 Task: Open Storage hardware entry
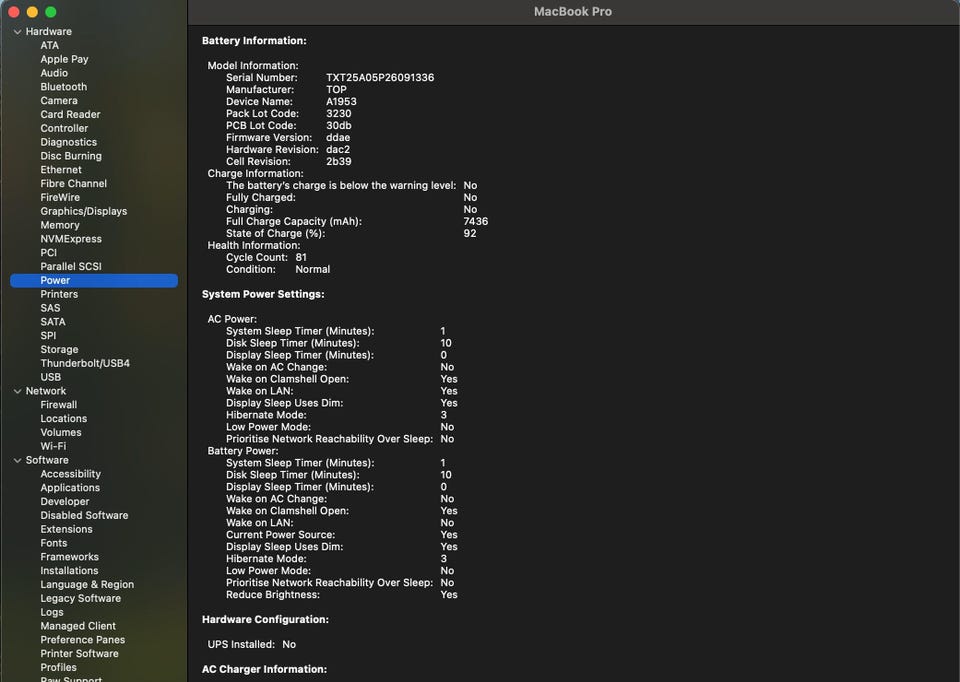pyautogui.click(x=59, y=350)
